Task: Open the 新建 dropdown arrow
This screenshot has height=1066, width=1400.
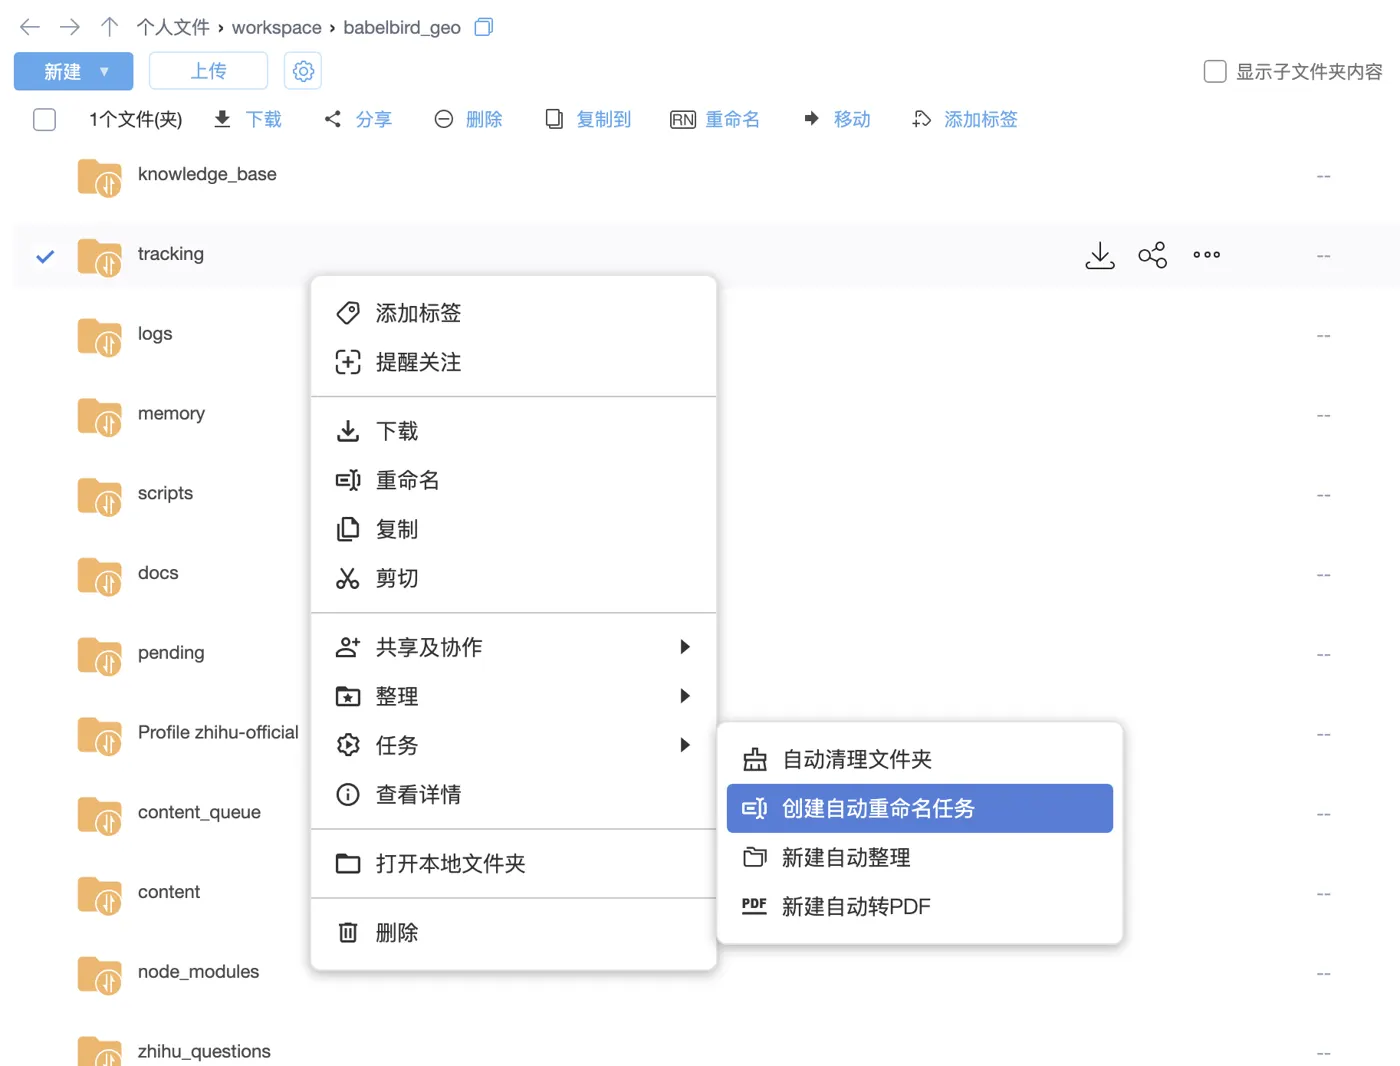Action: (104, 72)
